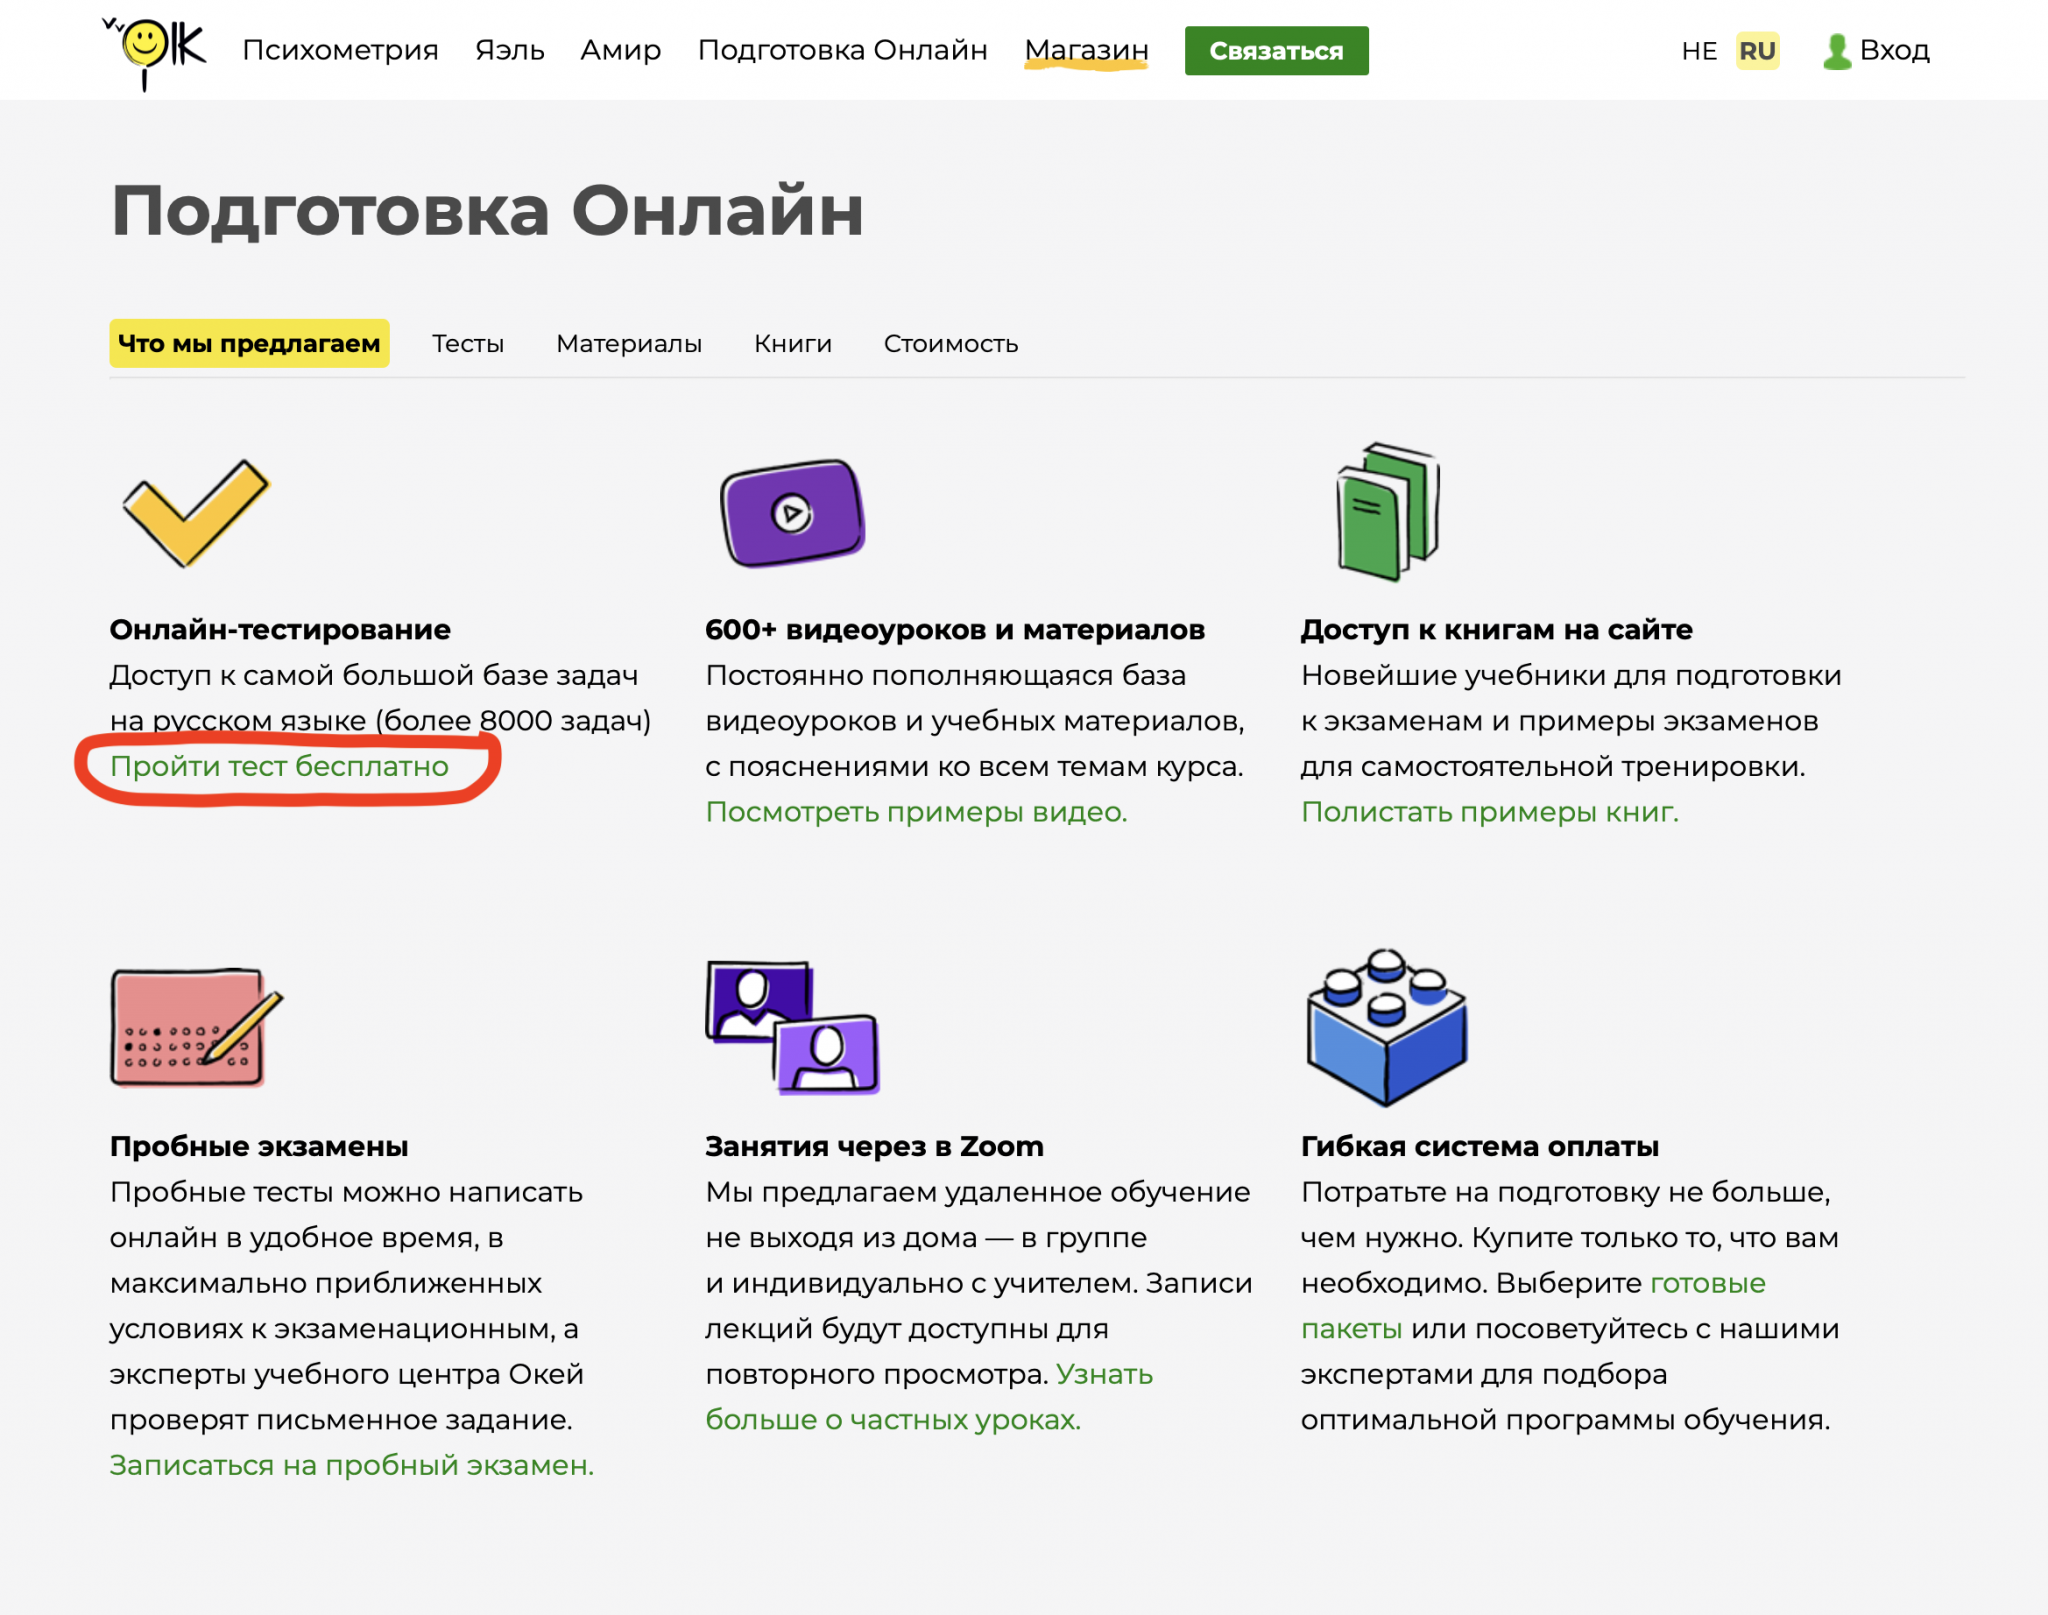This screenshot has height=1615, width=2048.
Task: Click the green Связаться button
Action: 1276,51
